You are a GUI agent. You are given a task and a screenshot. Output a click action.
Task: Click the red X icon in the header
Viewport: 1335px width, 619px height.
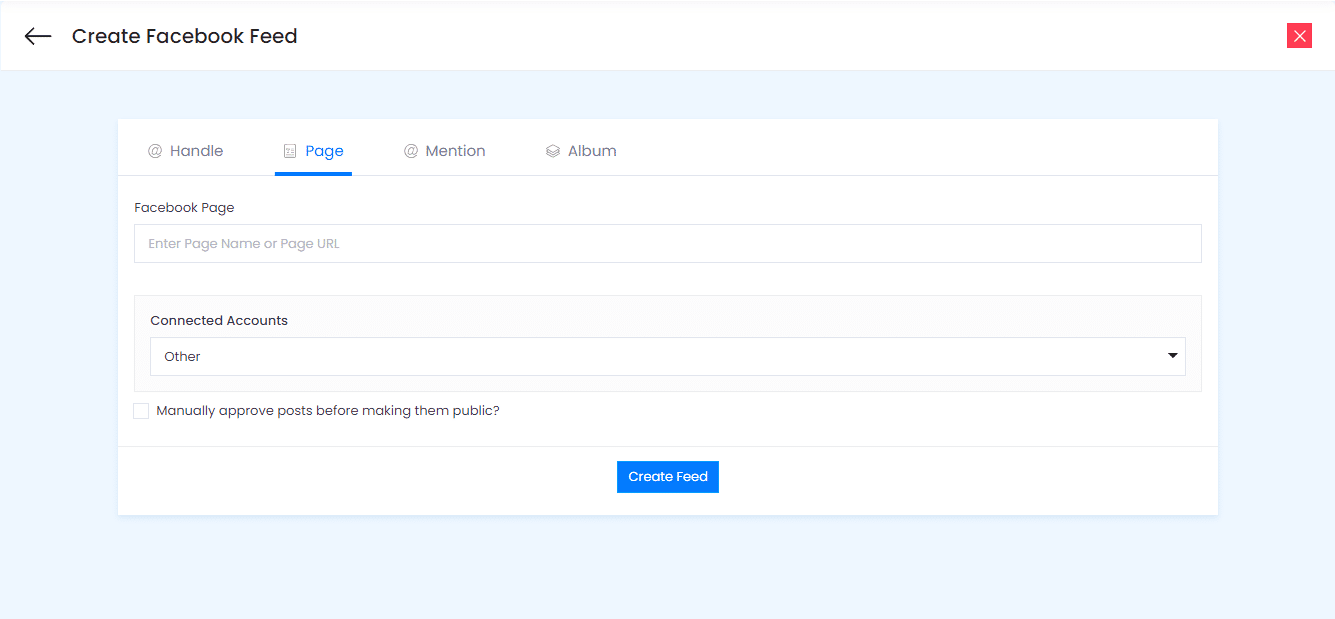[1299, 35]
